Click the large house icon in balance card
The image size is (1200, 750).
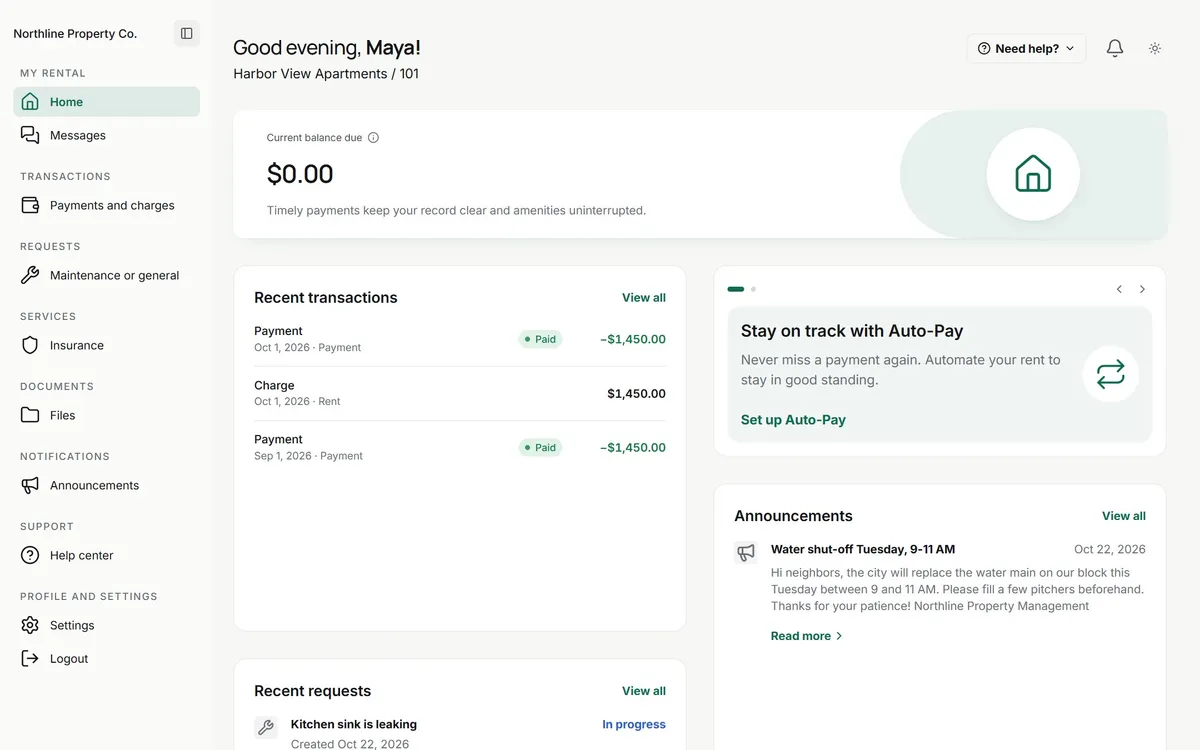click(1033, 174)
